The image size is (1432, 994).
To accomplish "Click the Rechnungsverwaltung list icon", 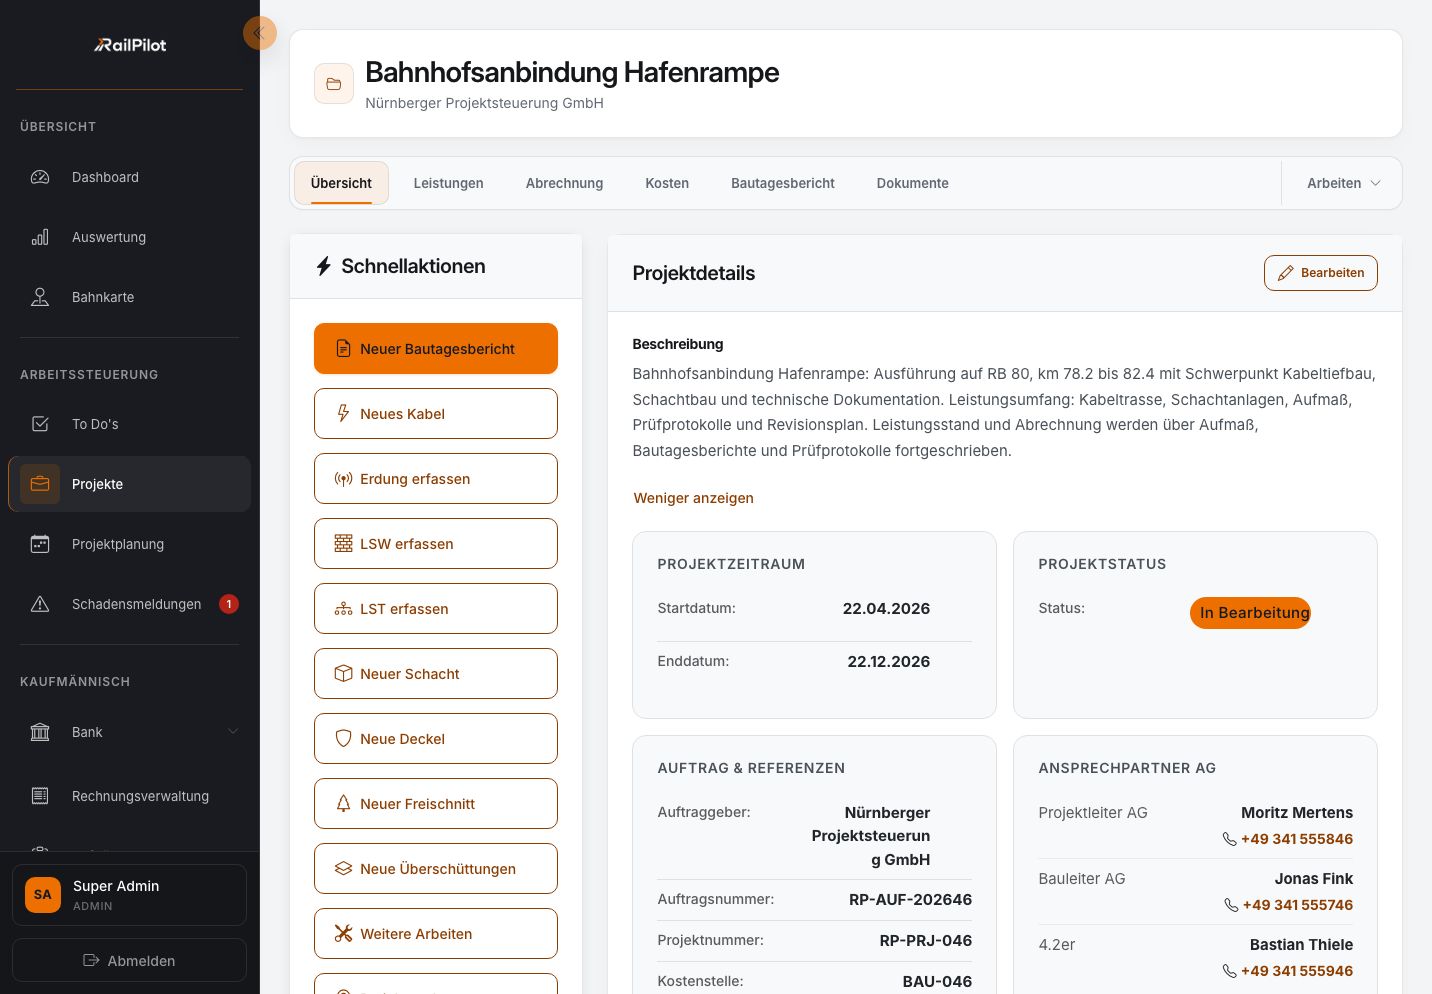I will [40, 796].
